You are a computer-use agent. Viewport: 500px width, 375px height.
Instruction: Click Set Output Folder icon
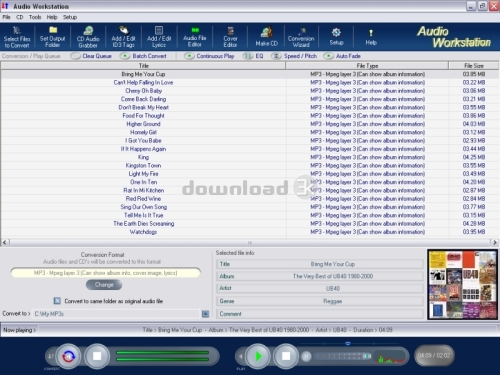52,37
